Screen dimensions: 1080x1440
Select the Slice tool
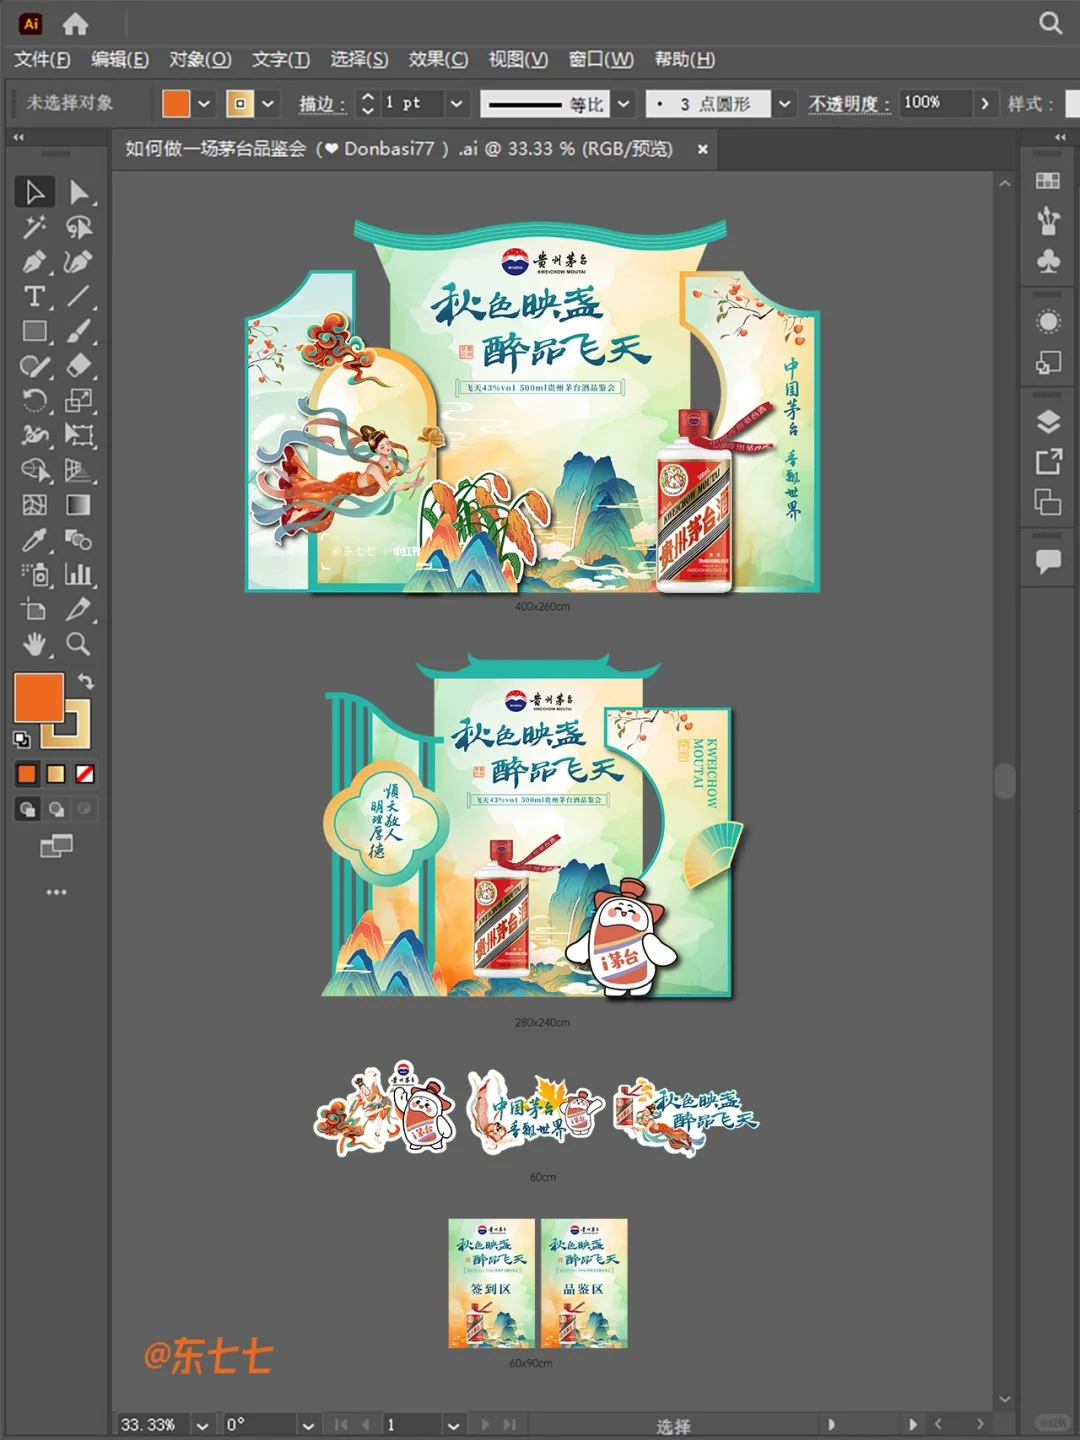(x=79, y=609)
